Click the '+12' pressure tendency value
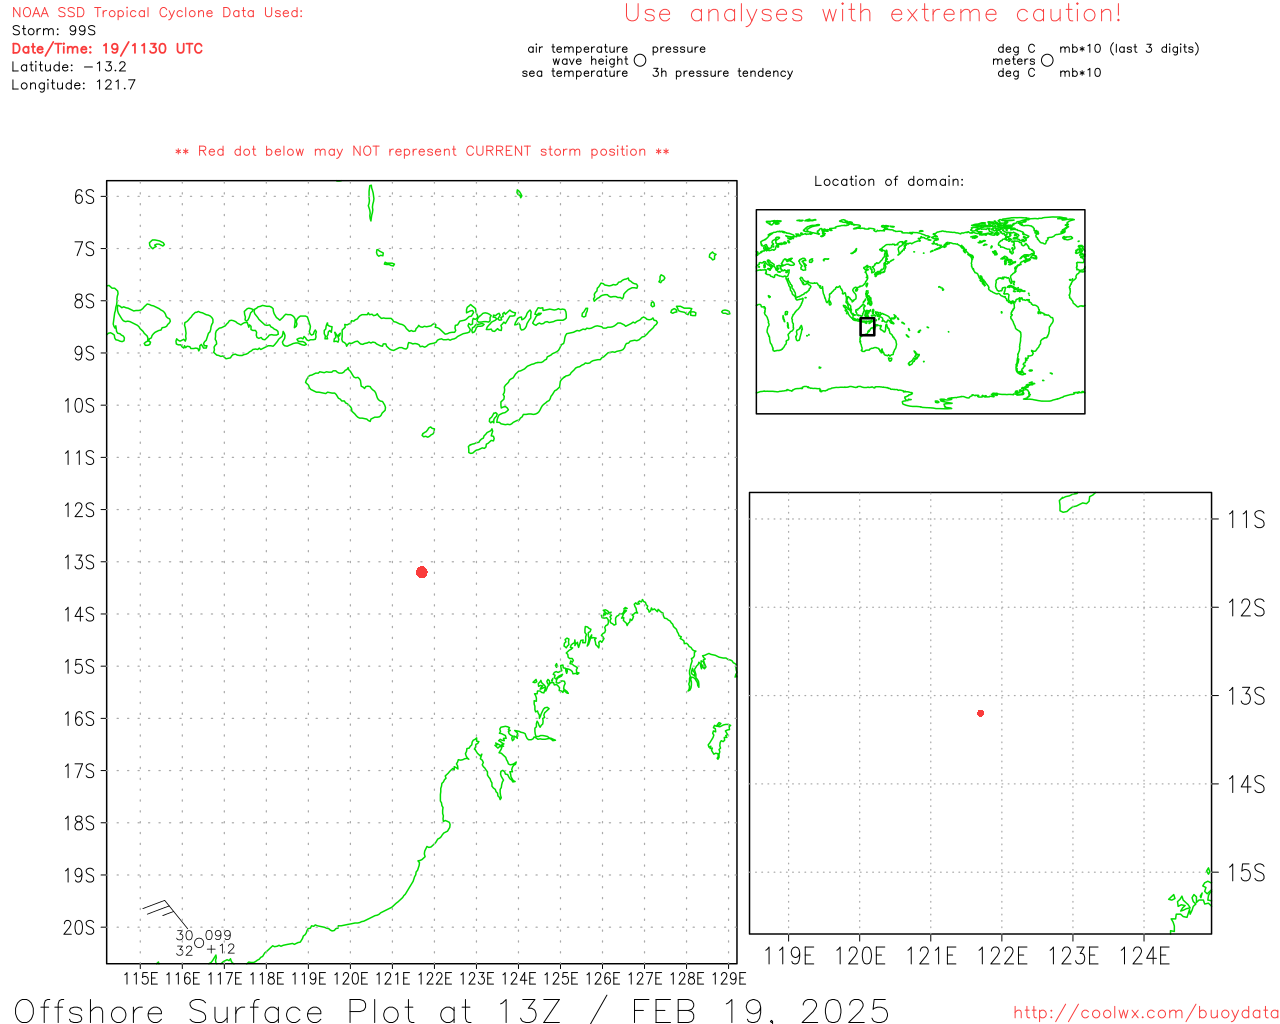Screen dimensions: 1280x1024 221,949
